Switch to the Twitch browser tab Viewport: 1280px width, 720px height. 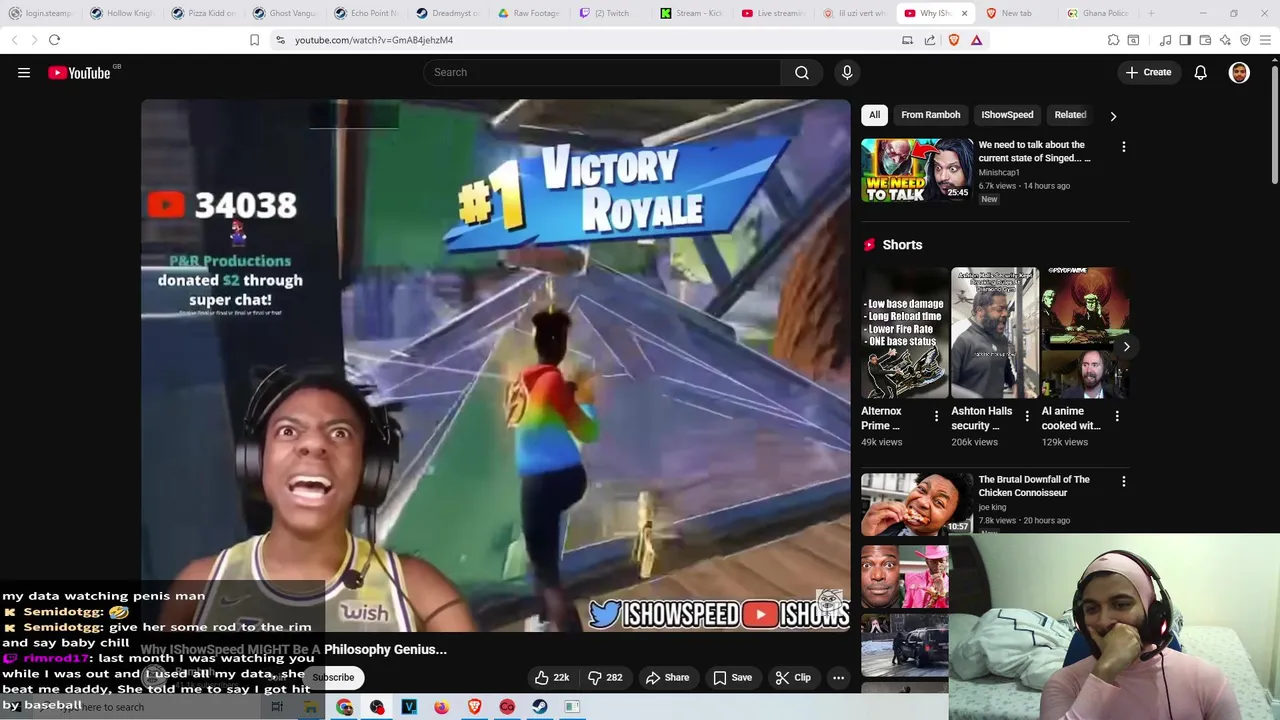point(611,13)
